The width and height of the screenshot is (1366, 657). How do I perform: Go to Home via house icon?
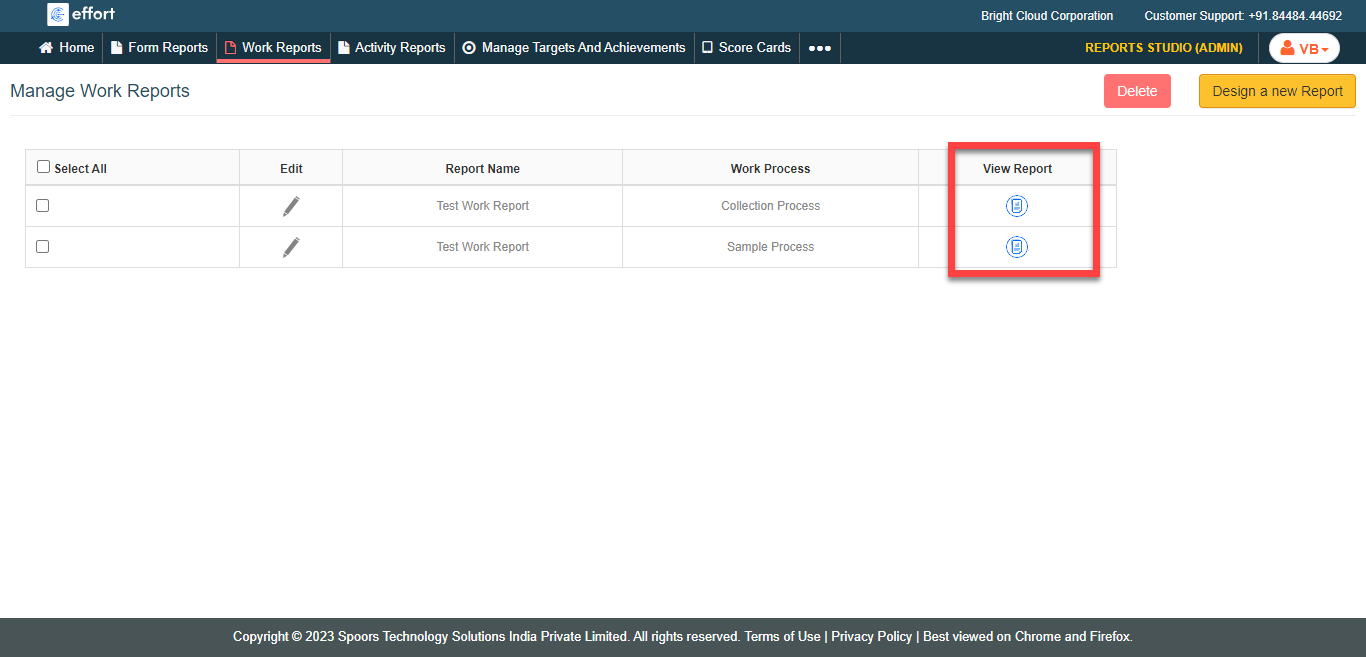(x=46, y=48)
